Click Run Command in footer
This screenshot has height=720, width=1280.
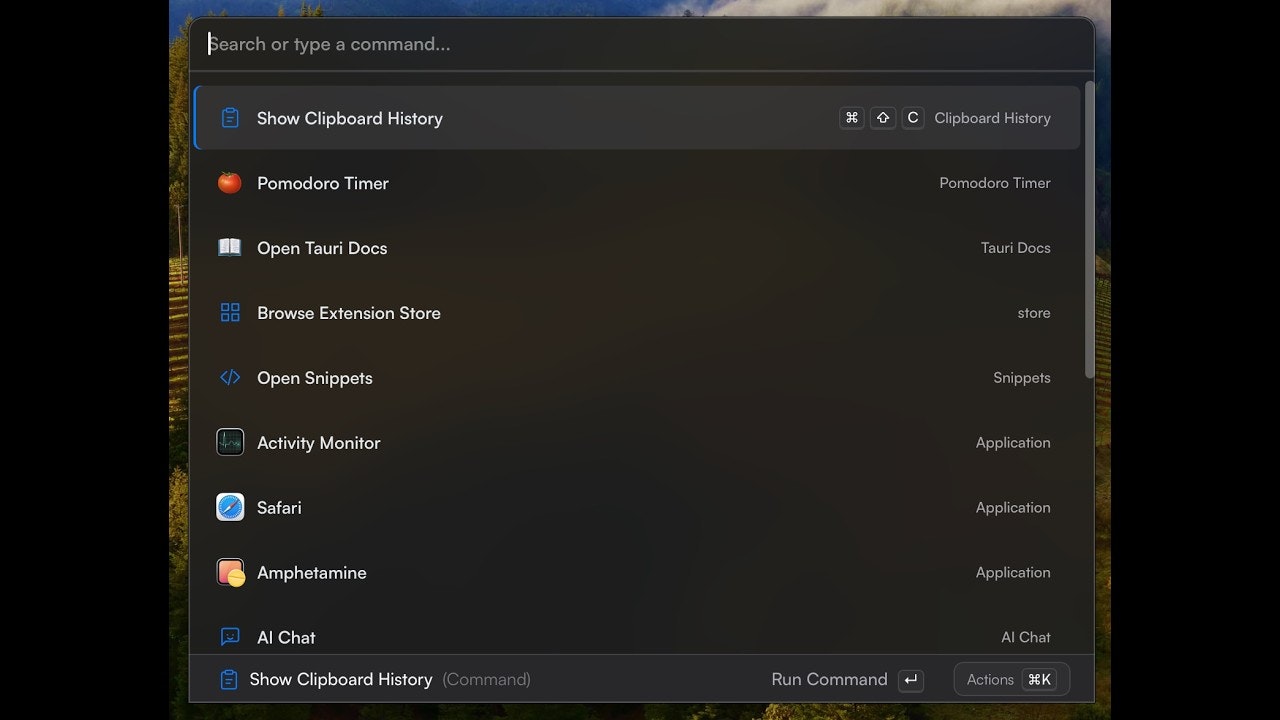pos(829,680)
